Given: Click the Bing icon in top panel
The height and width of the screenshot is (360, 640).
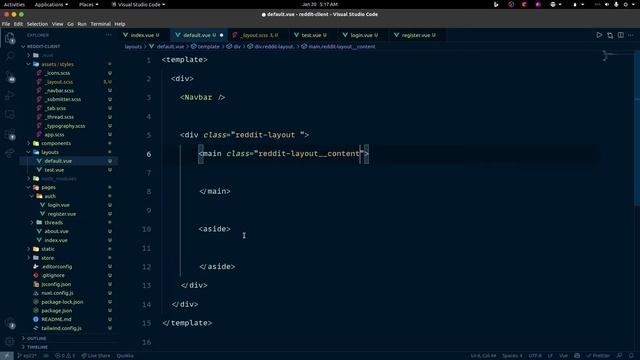Looking at the screenshot, I should [x=496, y=4].
